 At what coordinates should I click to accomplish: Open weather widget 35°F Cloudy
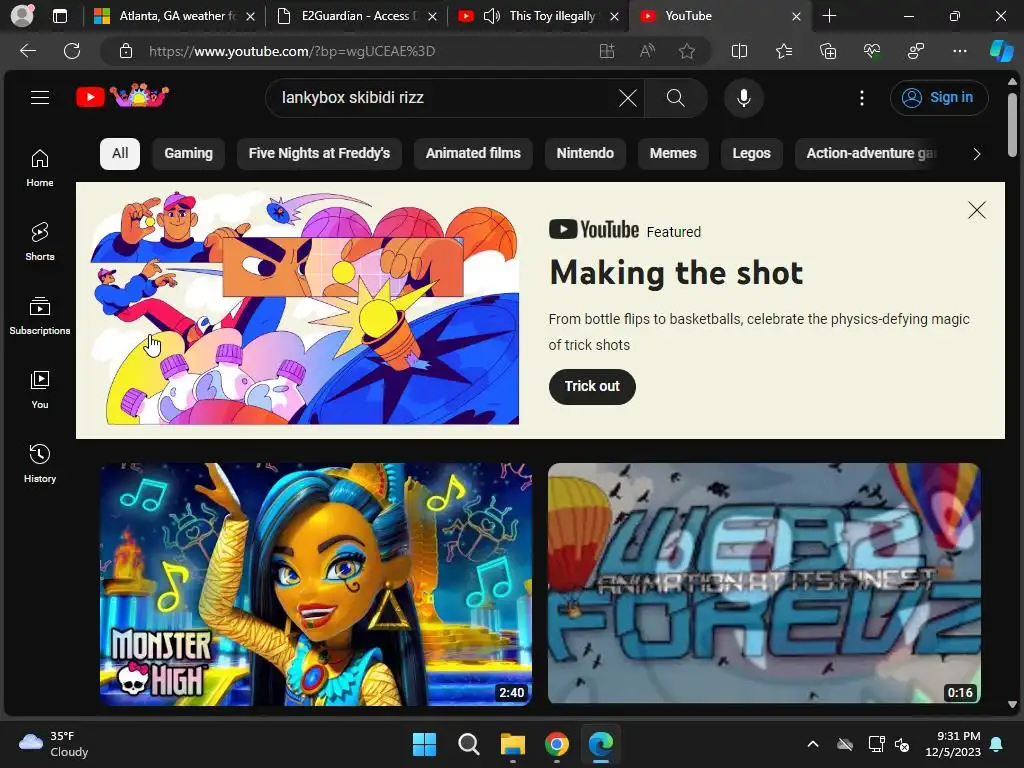click(x=54, y=744)
